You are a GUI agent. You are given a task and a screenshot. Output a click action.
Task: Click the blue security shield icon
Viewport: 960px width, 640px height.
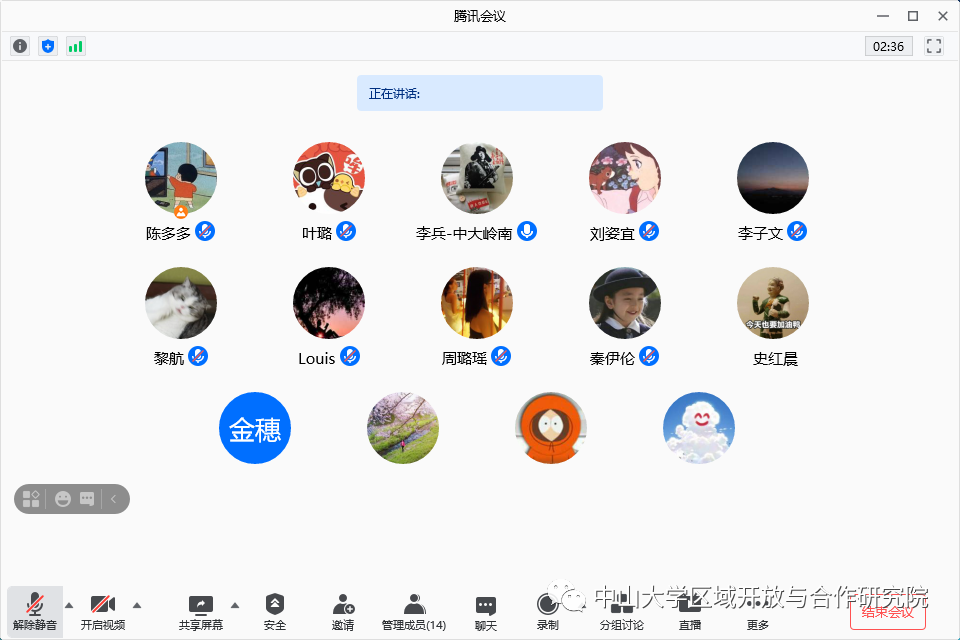pos(48,46)
